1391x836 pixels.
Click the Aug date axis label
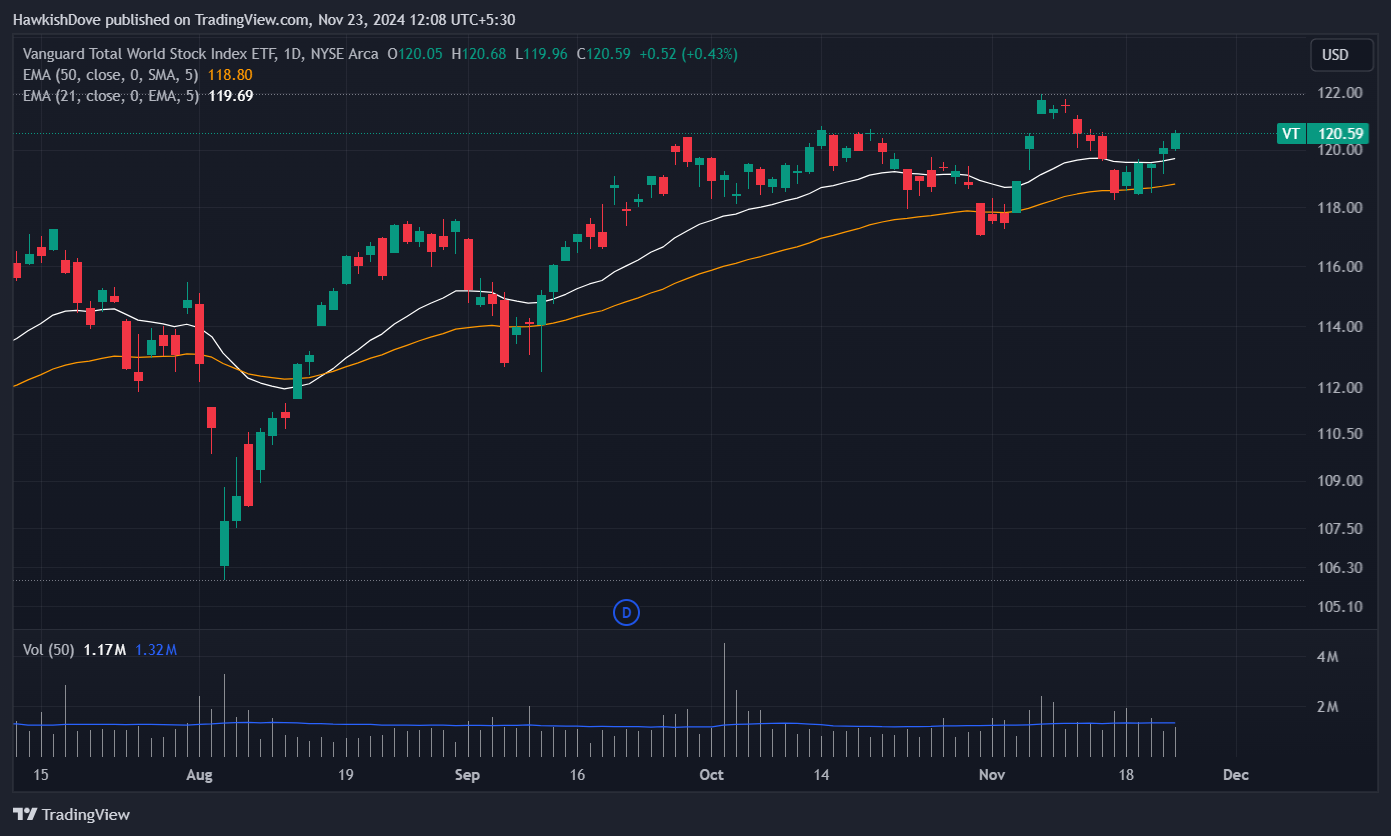[x=200, y=775]
